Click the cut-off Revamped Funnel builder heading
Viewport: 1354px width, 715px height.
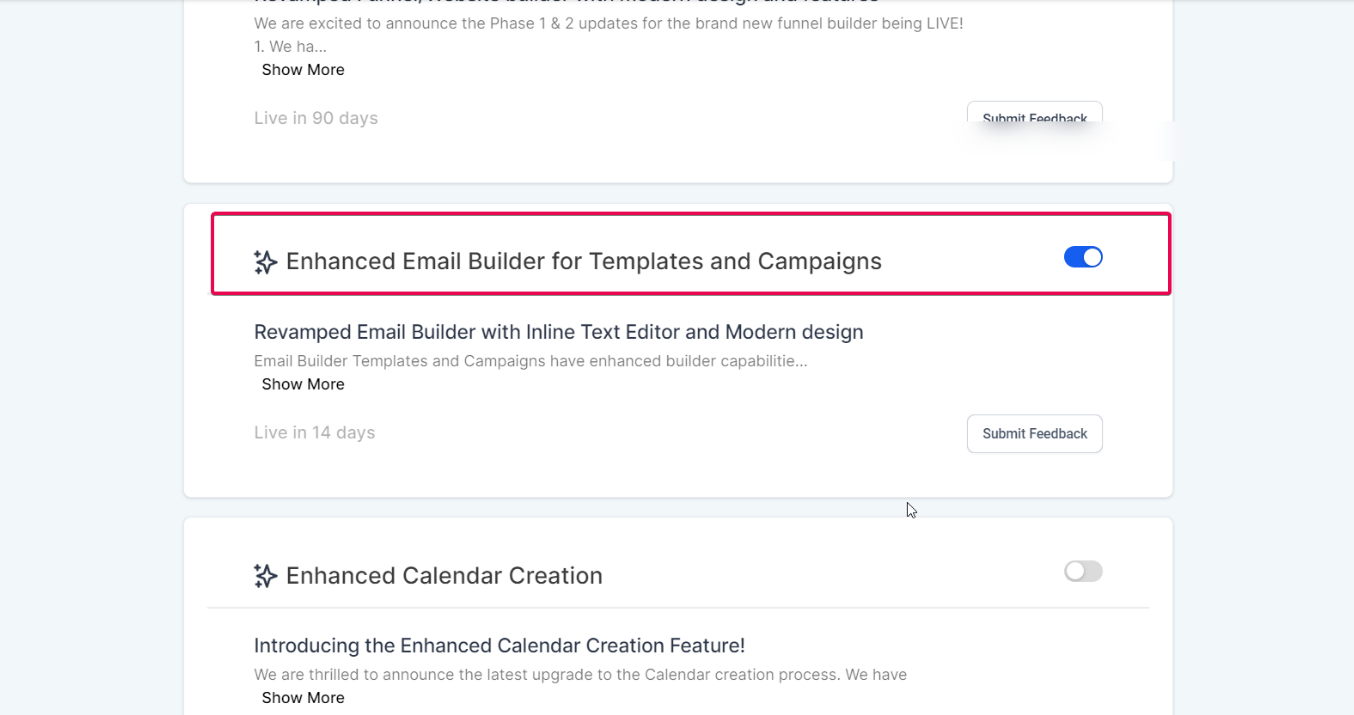tap(566, 3)
